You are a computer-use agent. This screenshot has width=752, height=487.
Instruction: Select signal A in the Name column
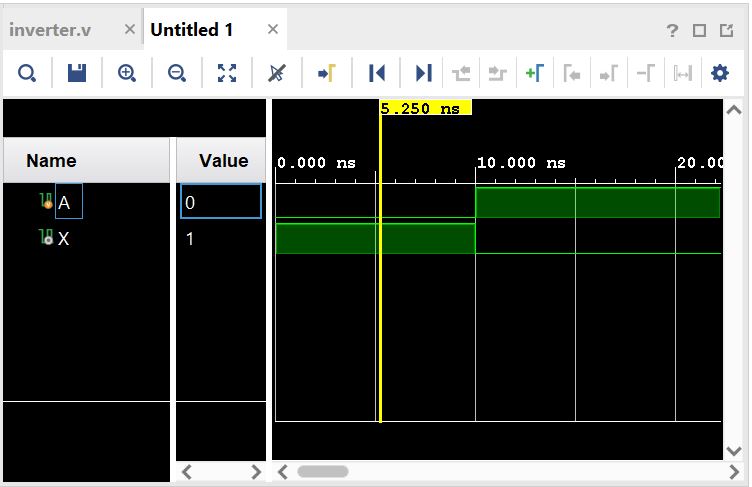point(64,202)
